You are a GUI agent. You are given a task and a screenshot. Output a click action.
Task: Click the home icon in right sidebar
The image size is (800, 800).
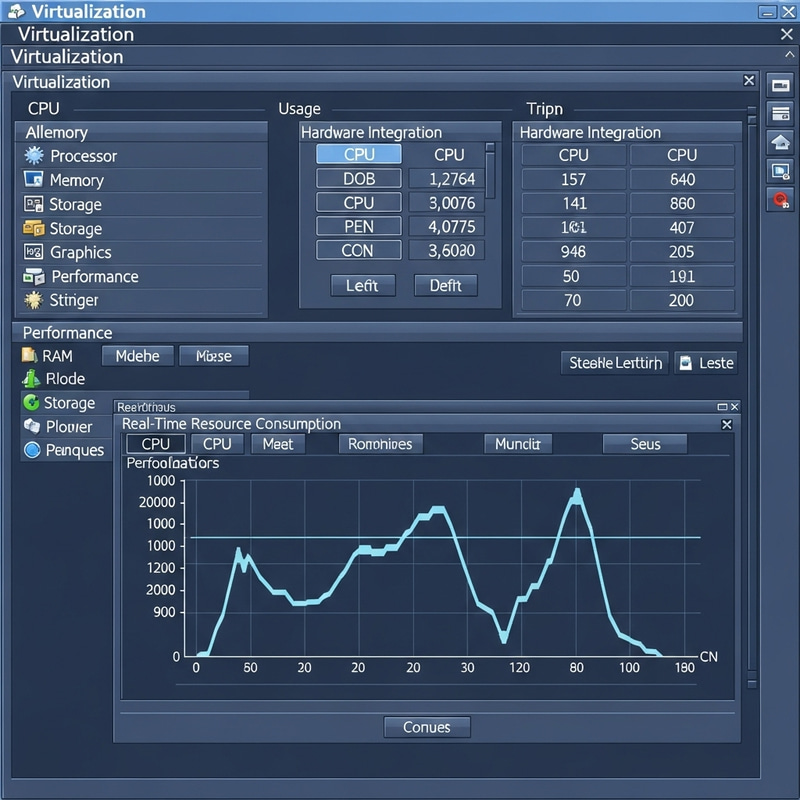point(780,142)
